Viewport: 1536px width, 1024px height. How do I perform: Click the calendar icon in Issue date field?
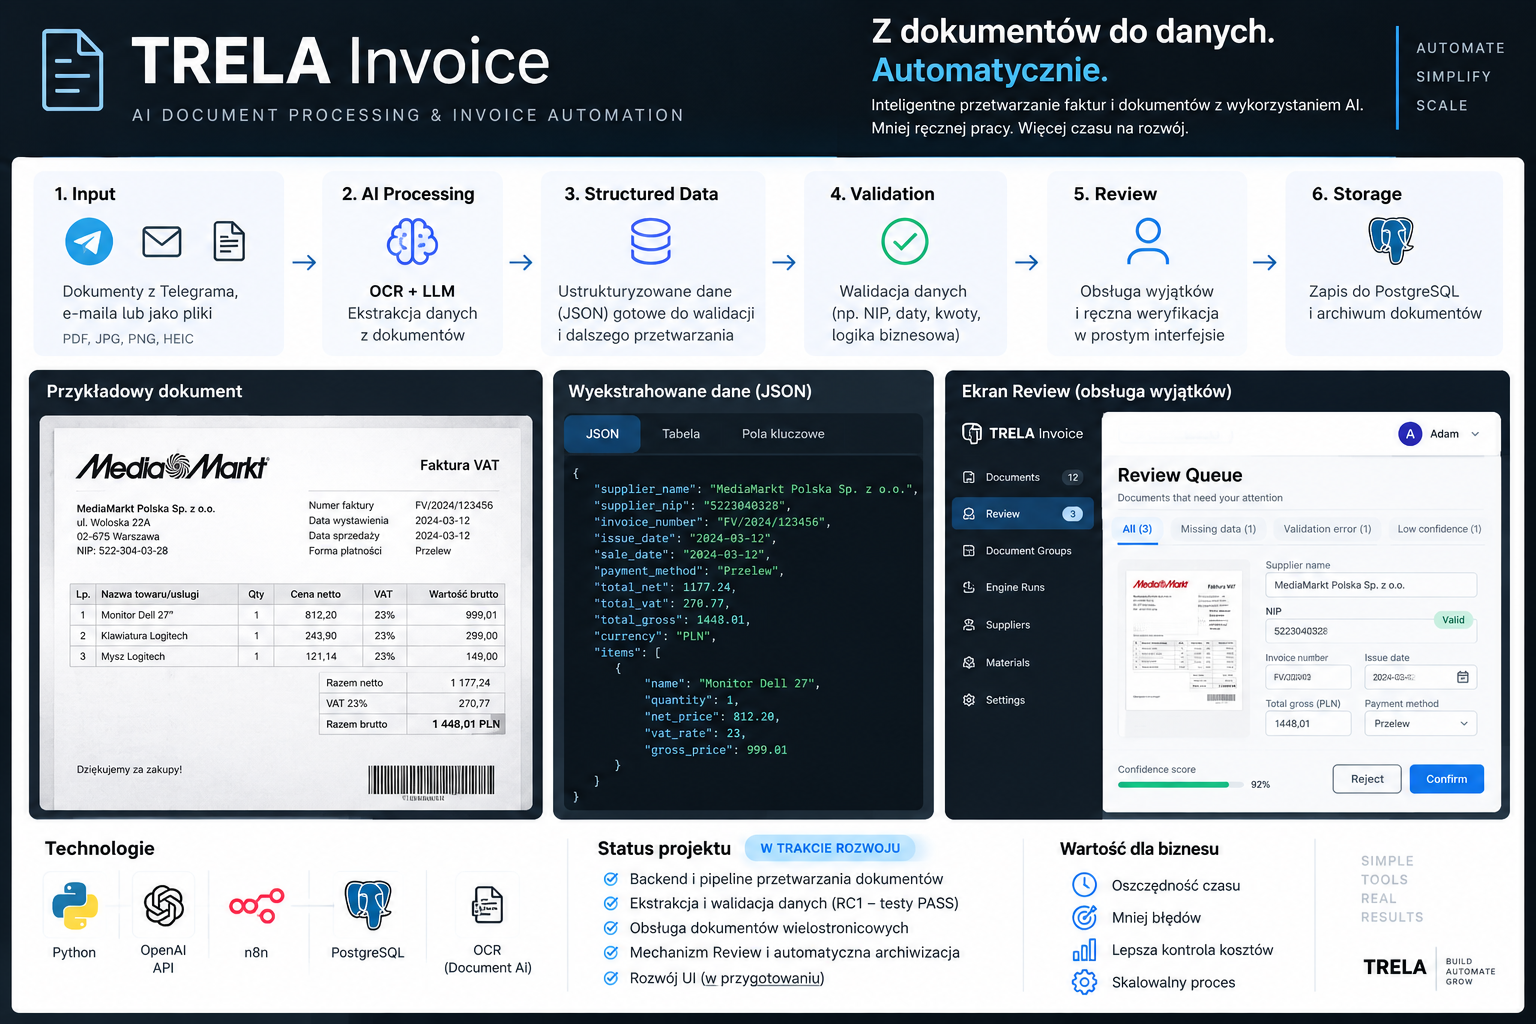1463,677
